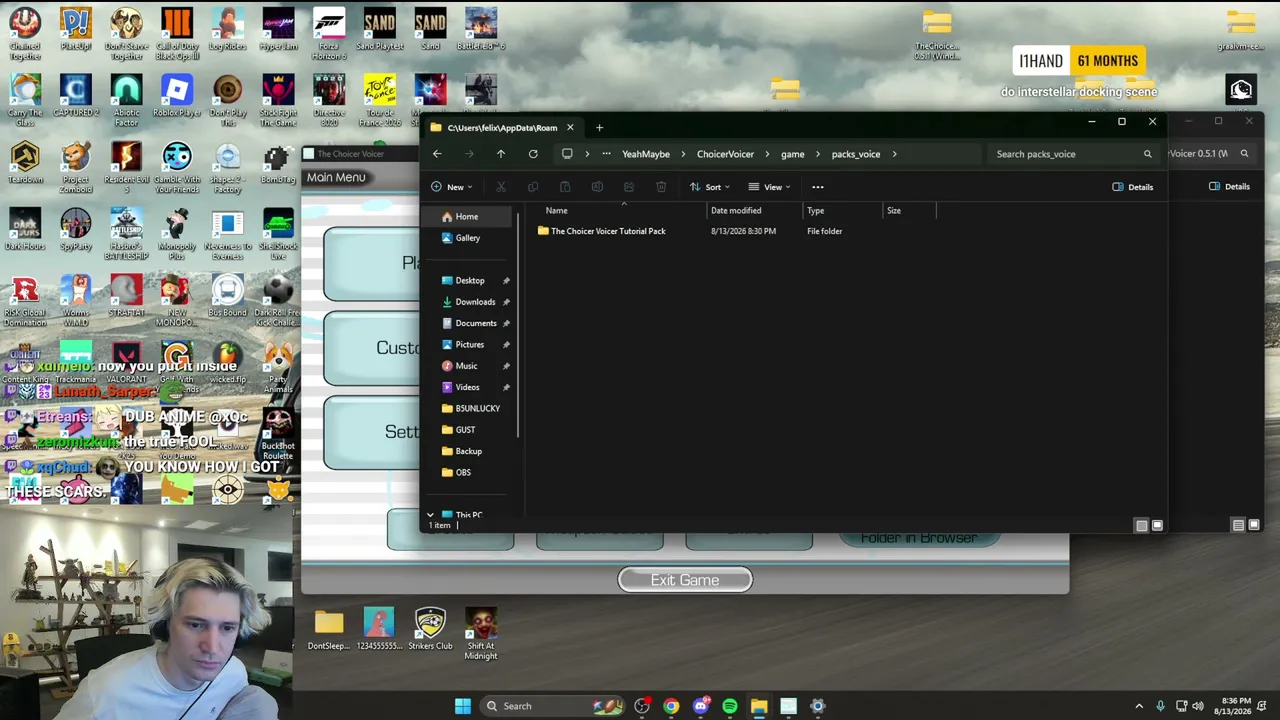This screenshot has width=1280, height=720.
Task: Sort by Date modified column header
Action: (736, 211)
